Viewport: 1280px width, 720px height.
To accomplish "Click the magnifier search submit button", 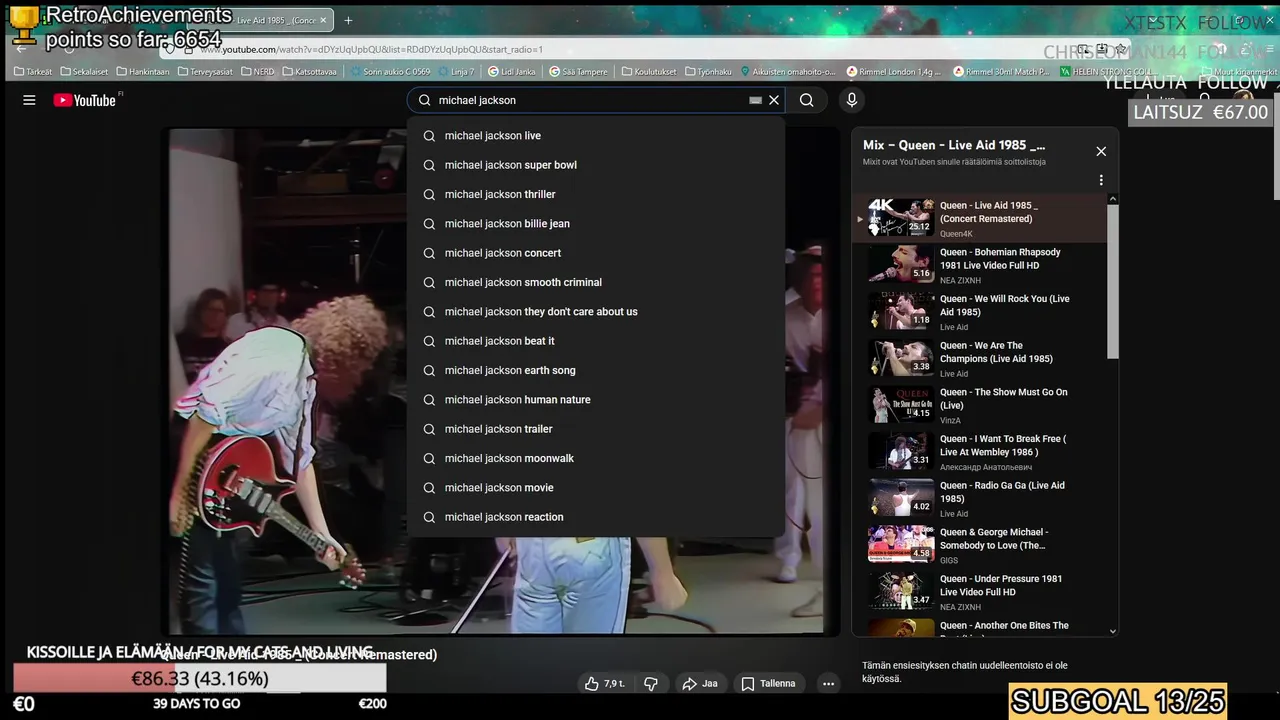I will [x=806, y=100].
